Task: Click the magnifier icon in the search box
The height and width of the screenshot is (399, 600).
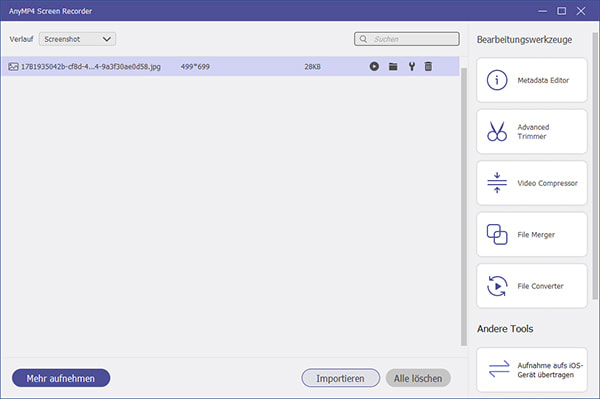Action: tap(363, 39)
